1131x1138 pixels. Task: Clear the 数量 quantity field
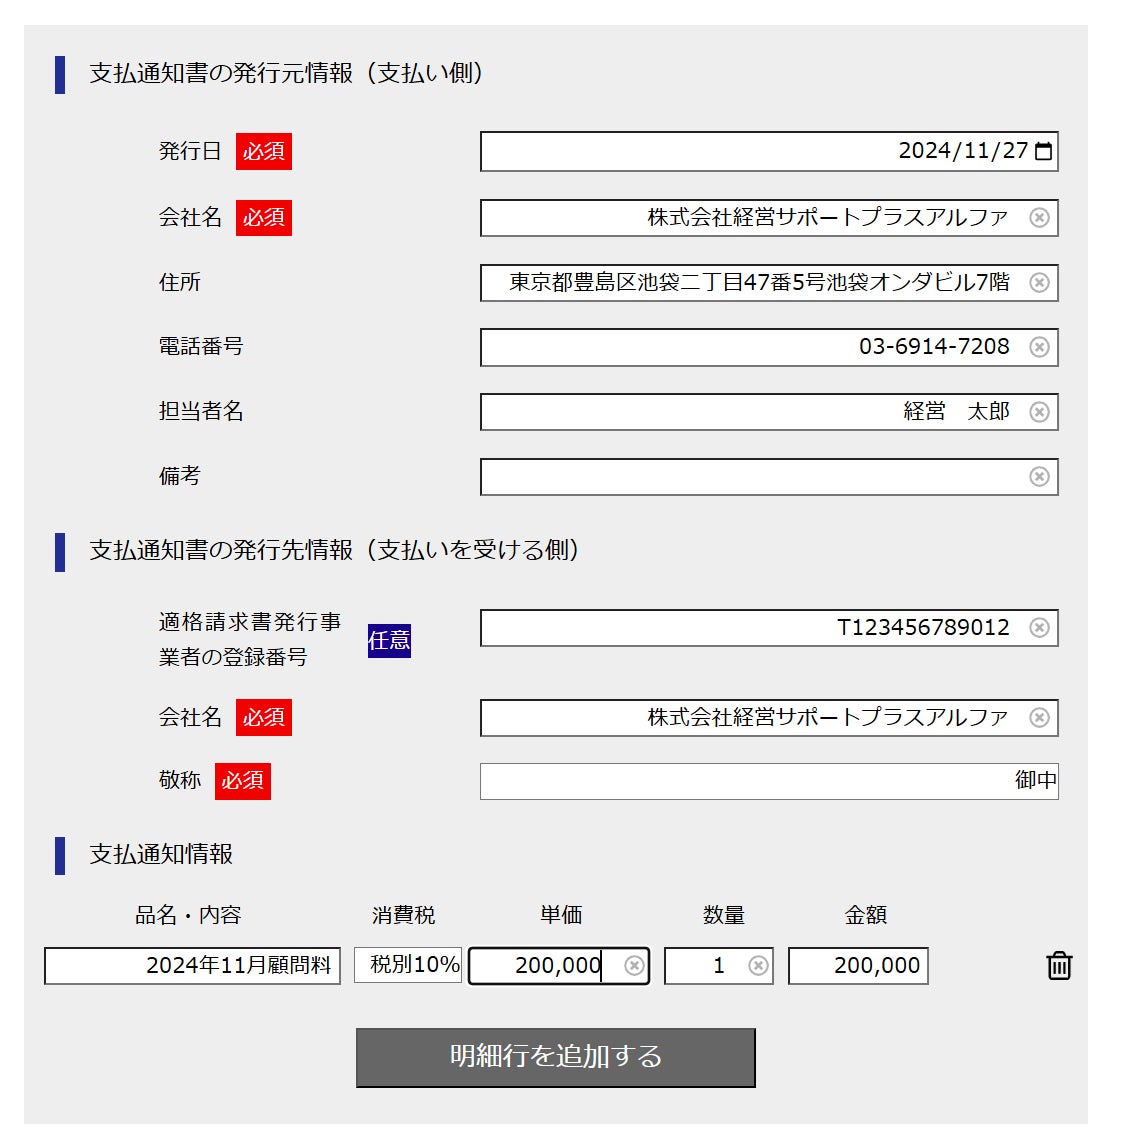pyautogui.click(x=757, y=965)
